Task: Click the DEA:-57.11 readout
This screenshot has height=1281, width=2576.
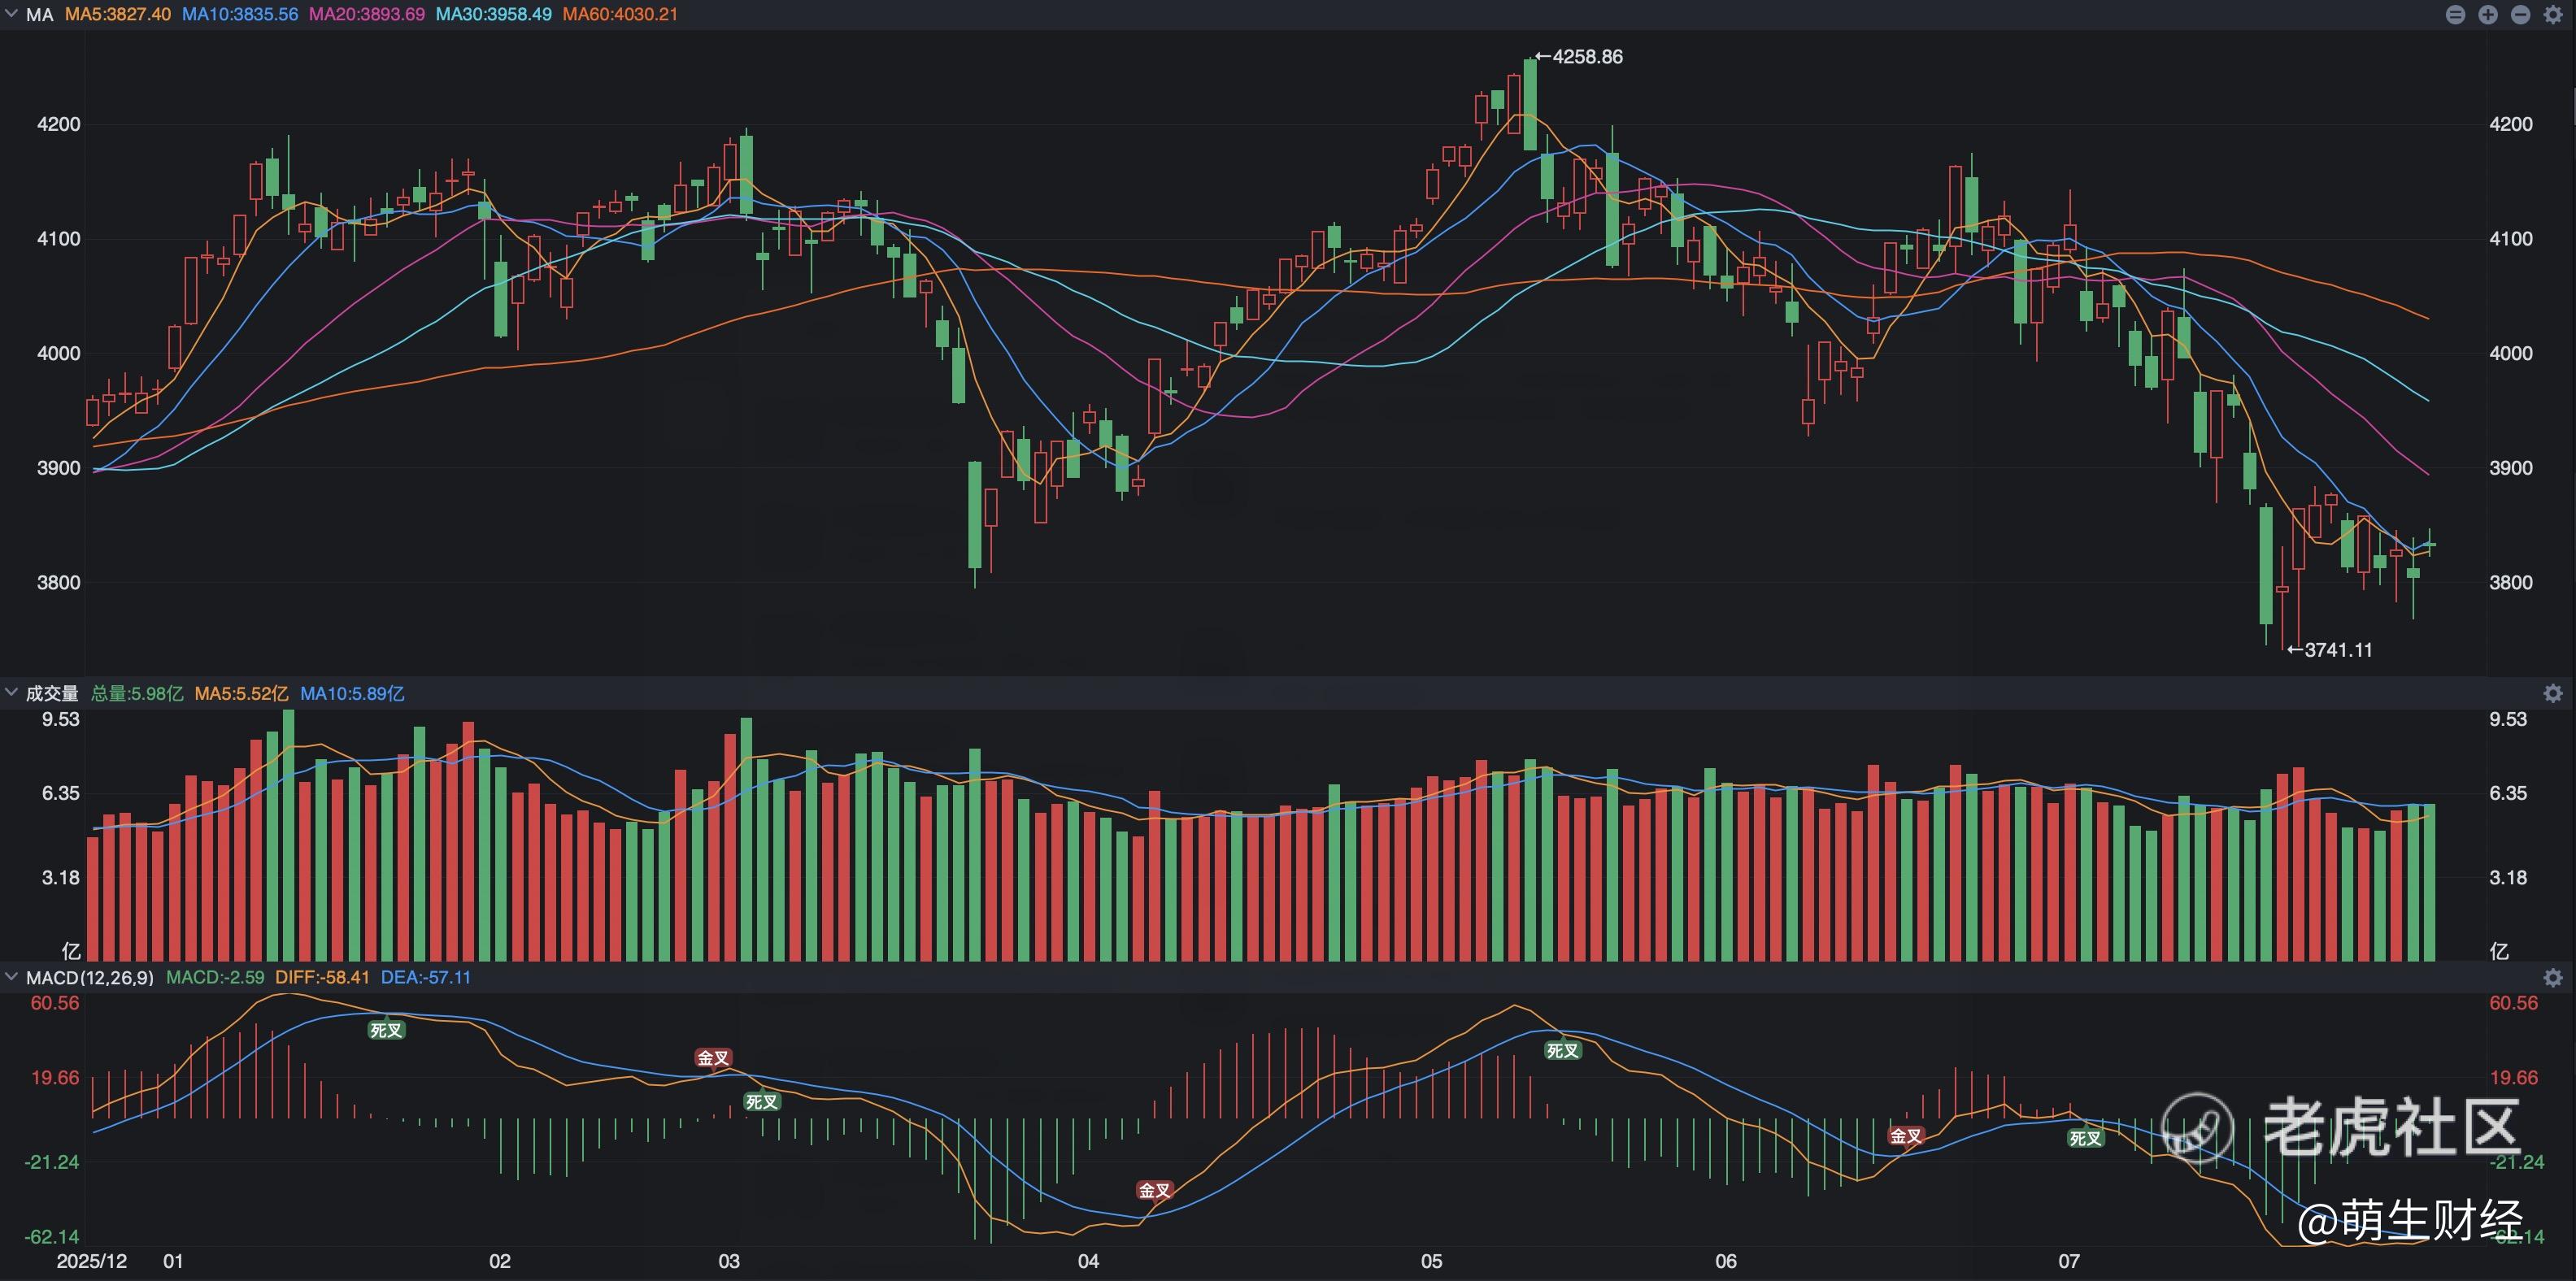Action: [x=426, y=977]
